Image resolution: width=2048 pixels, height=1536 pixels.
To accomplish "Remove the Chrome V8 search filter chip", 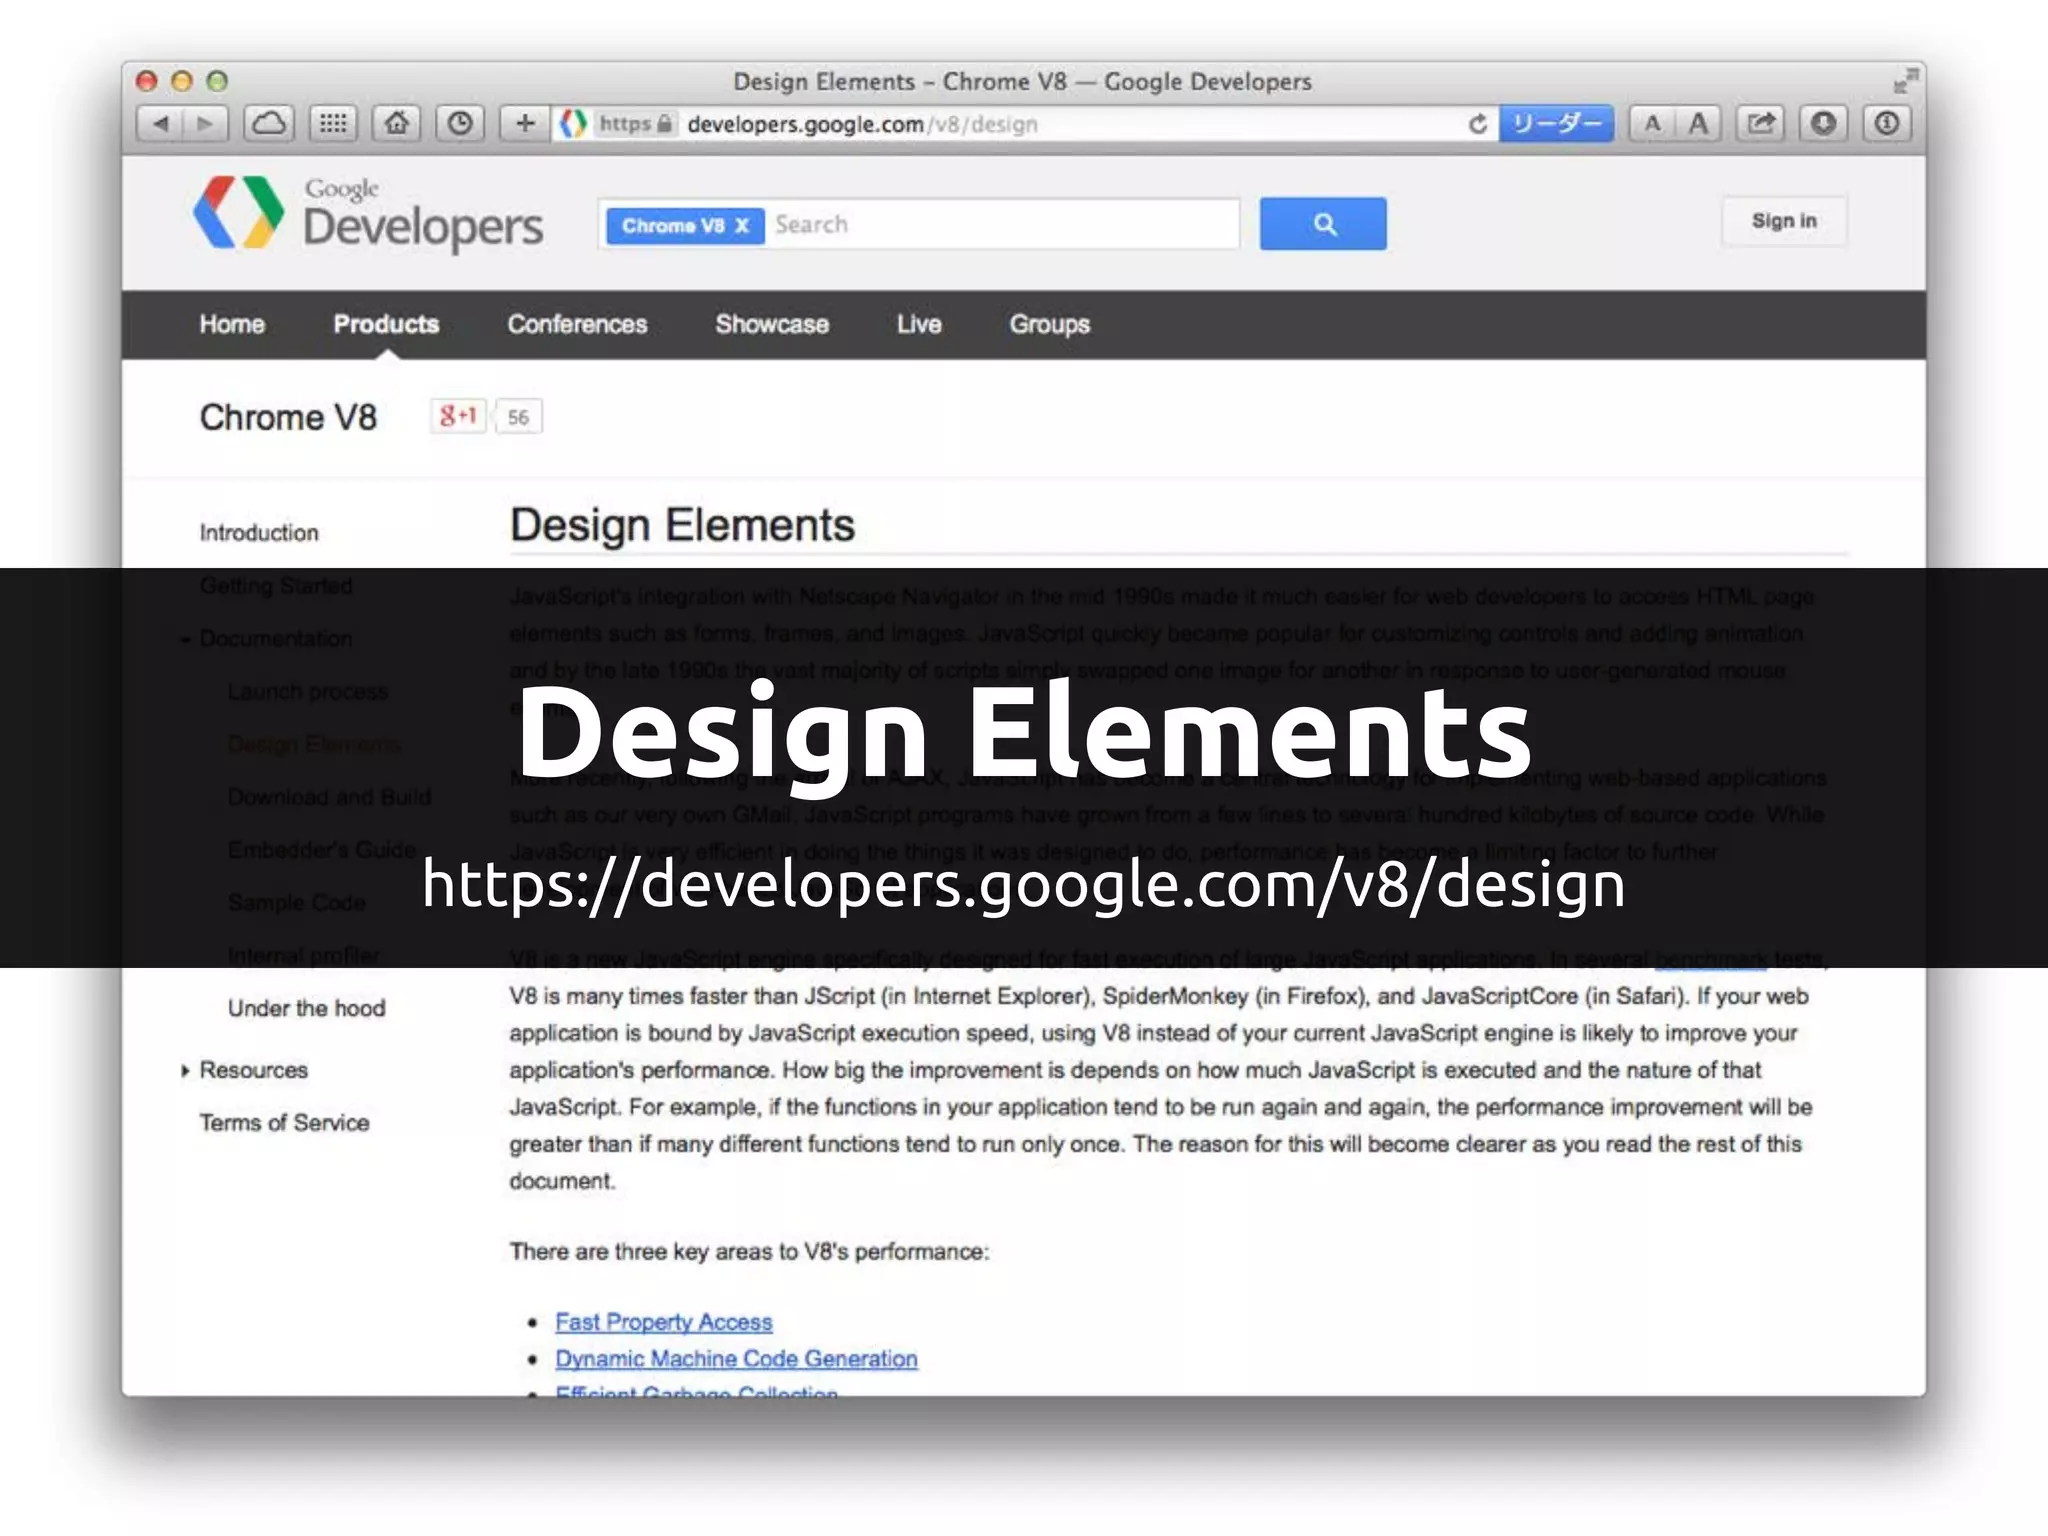I will tap(742, 226).
